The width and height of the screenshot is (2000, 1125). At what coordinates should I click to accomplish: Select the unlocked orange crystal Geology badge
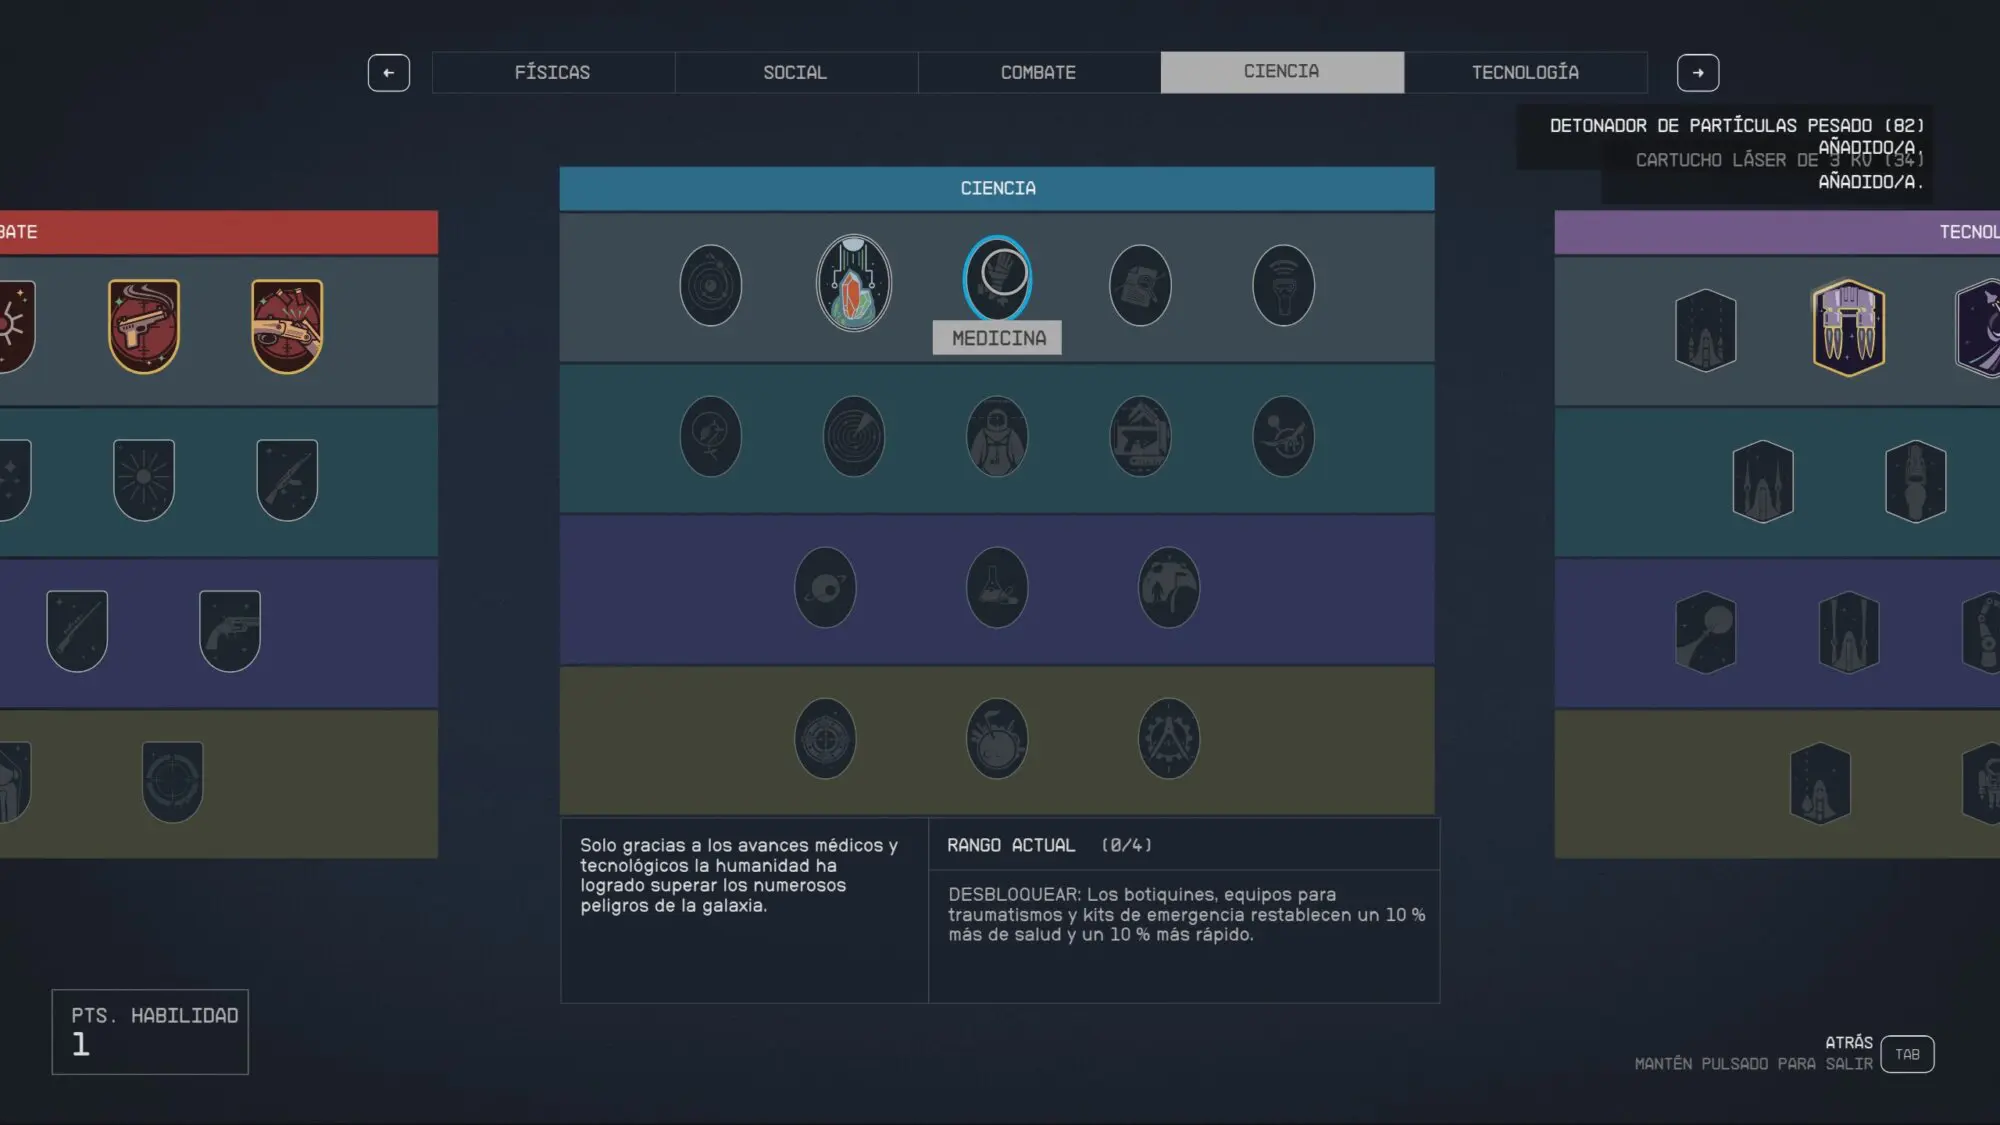853,283
